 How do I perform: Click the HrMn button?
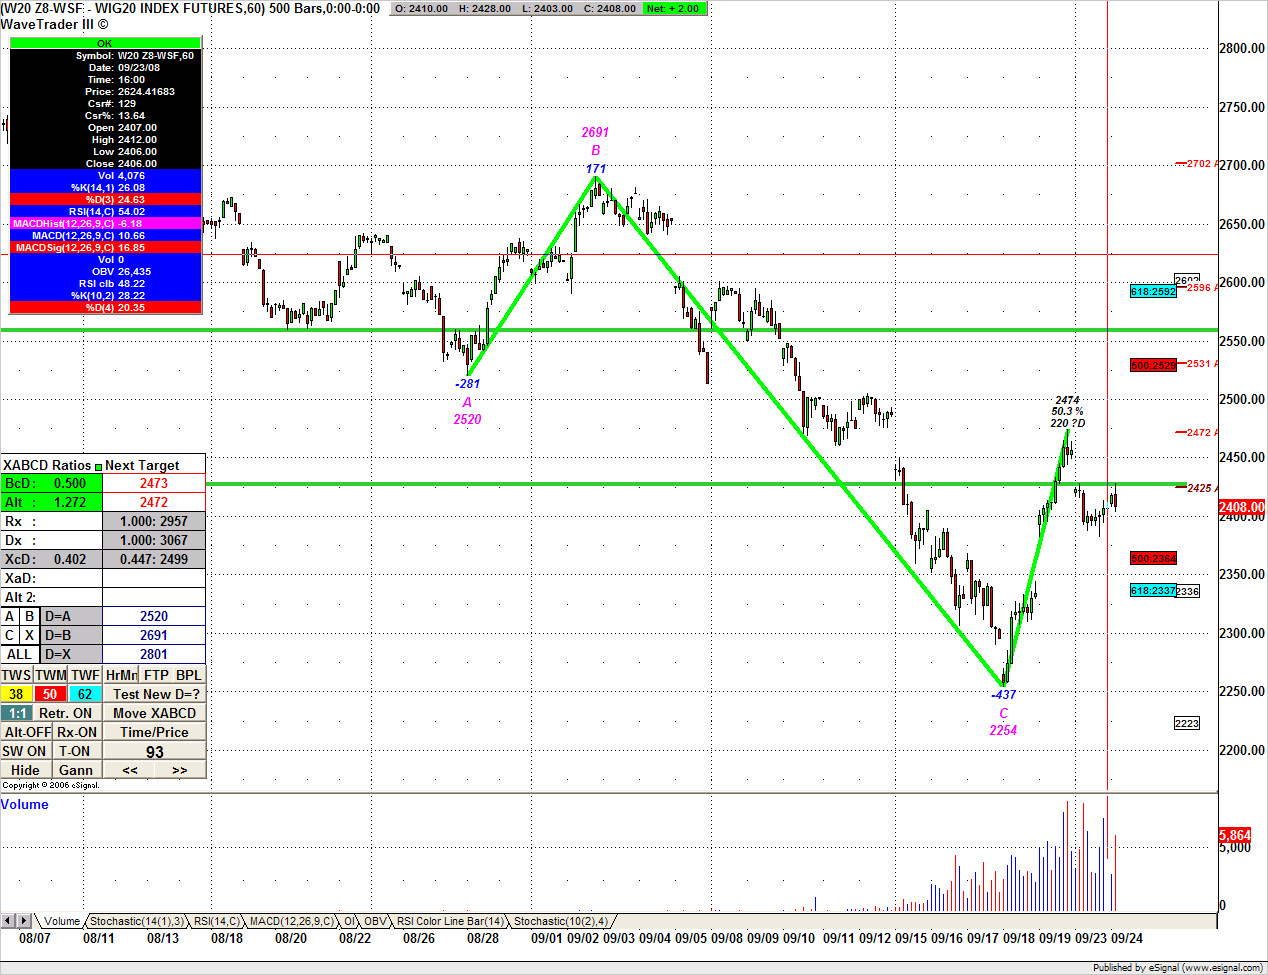(x=121, y=675)
